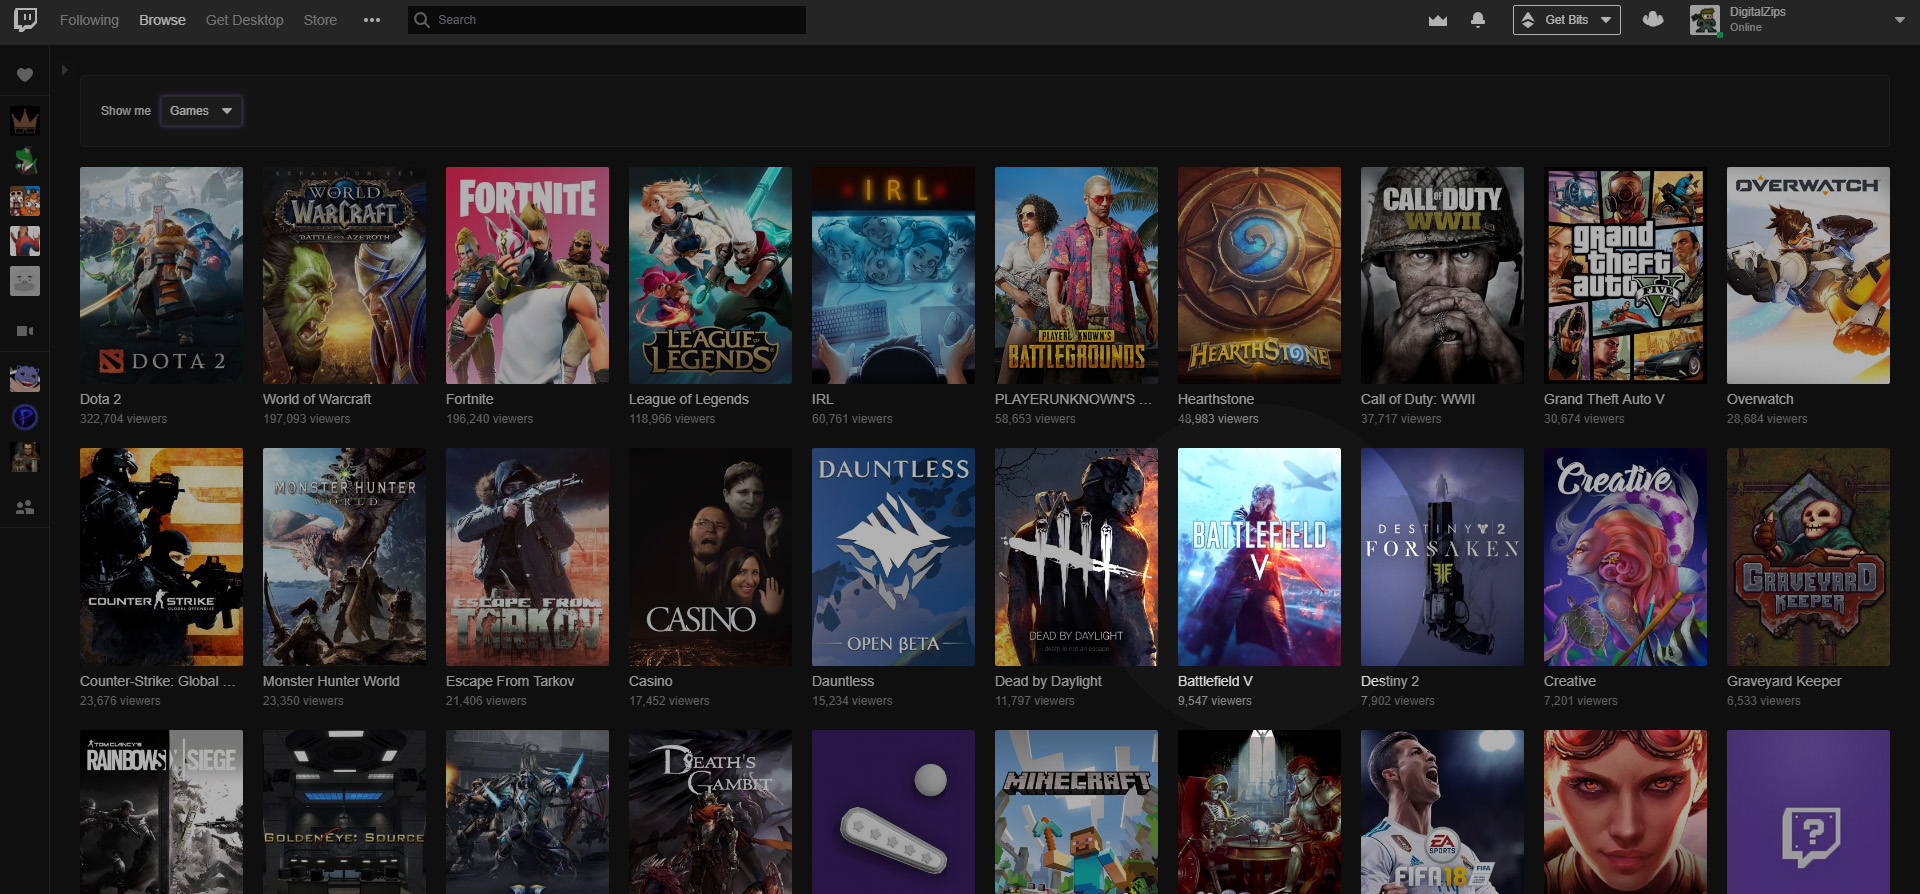
Task: Select the Hearthstone box art
Action: pos(1259,275)
